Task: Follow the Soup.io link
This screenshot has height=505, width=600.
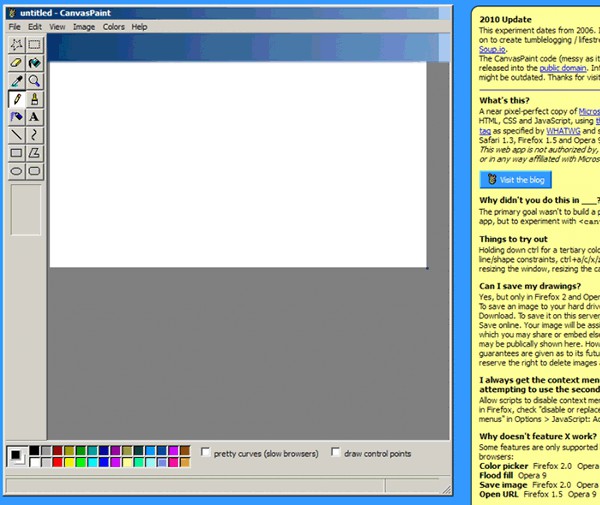Action: (x=492, y=49)
